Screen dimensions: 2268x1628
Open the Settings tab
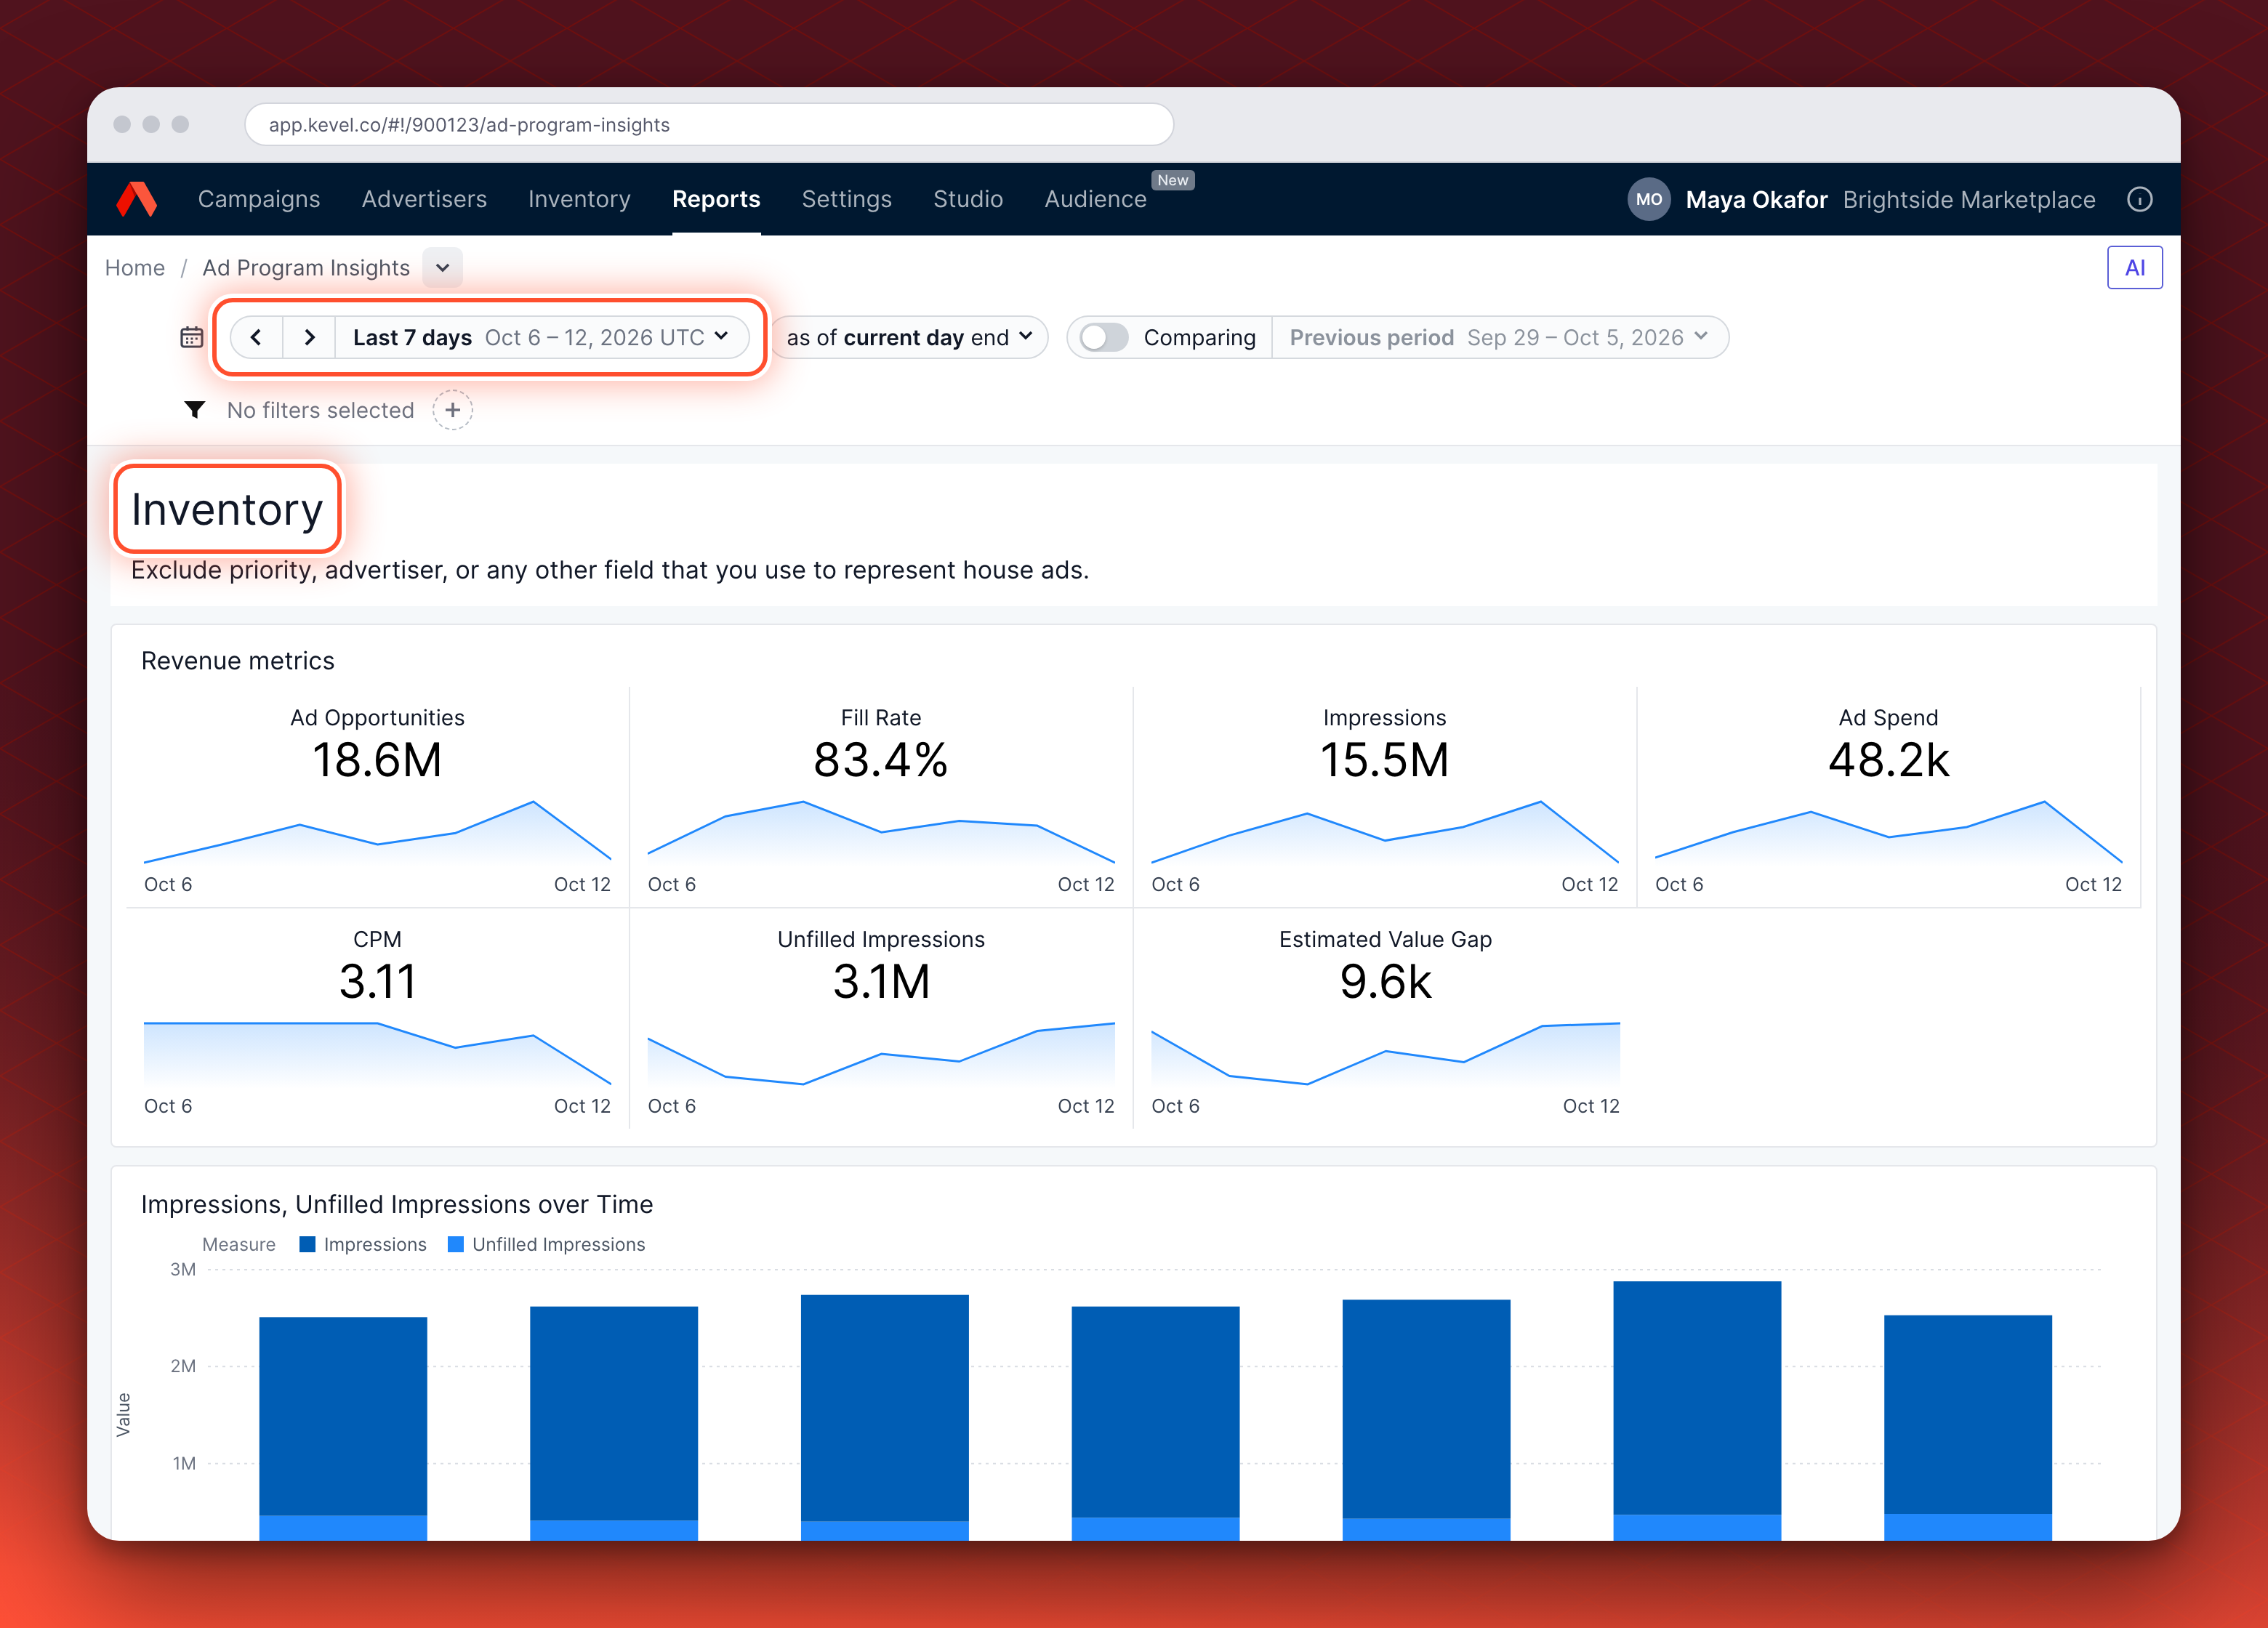[x=846, y=199]
